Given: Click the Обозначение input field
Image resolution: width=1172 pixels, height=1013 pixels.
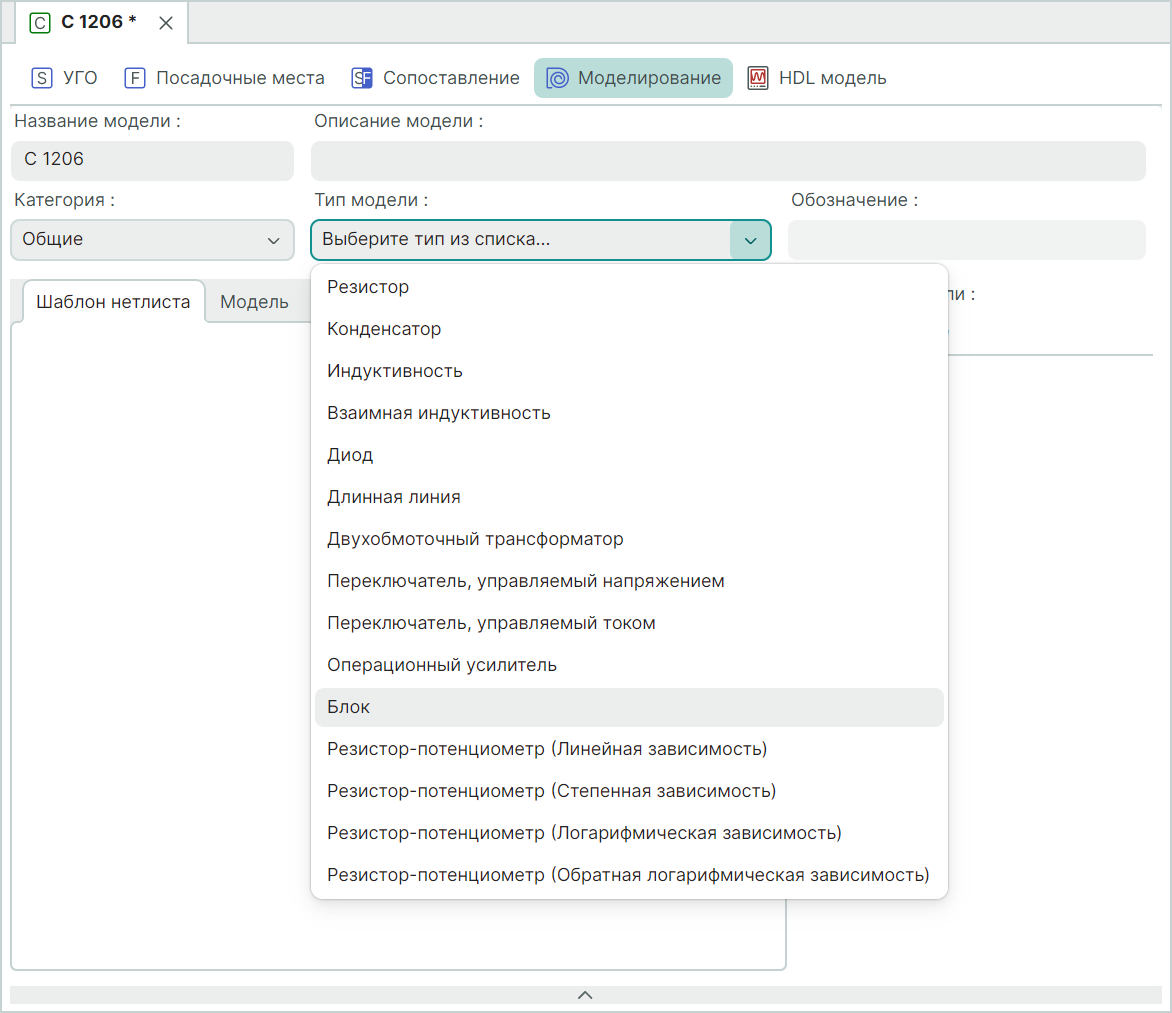Looking at the screenshot, I should click(x=966, y=240).
